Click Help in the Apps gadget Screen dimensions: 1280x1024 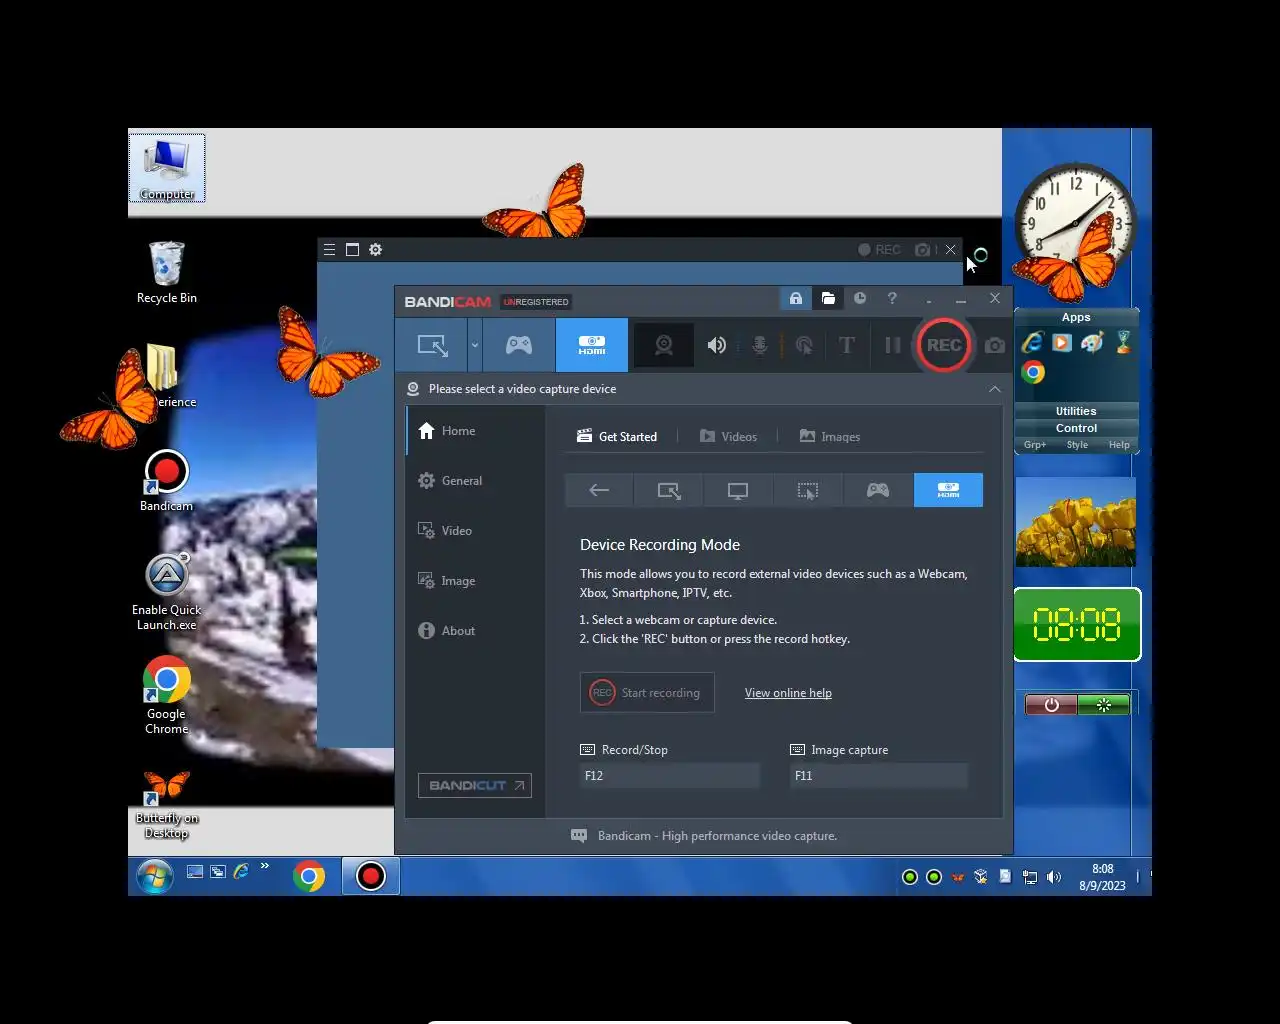pos(1119,445)
